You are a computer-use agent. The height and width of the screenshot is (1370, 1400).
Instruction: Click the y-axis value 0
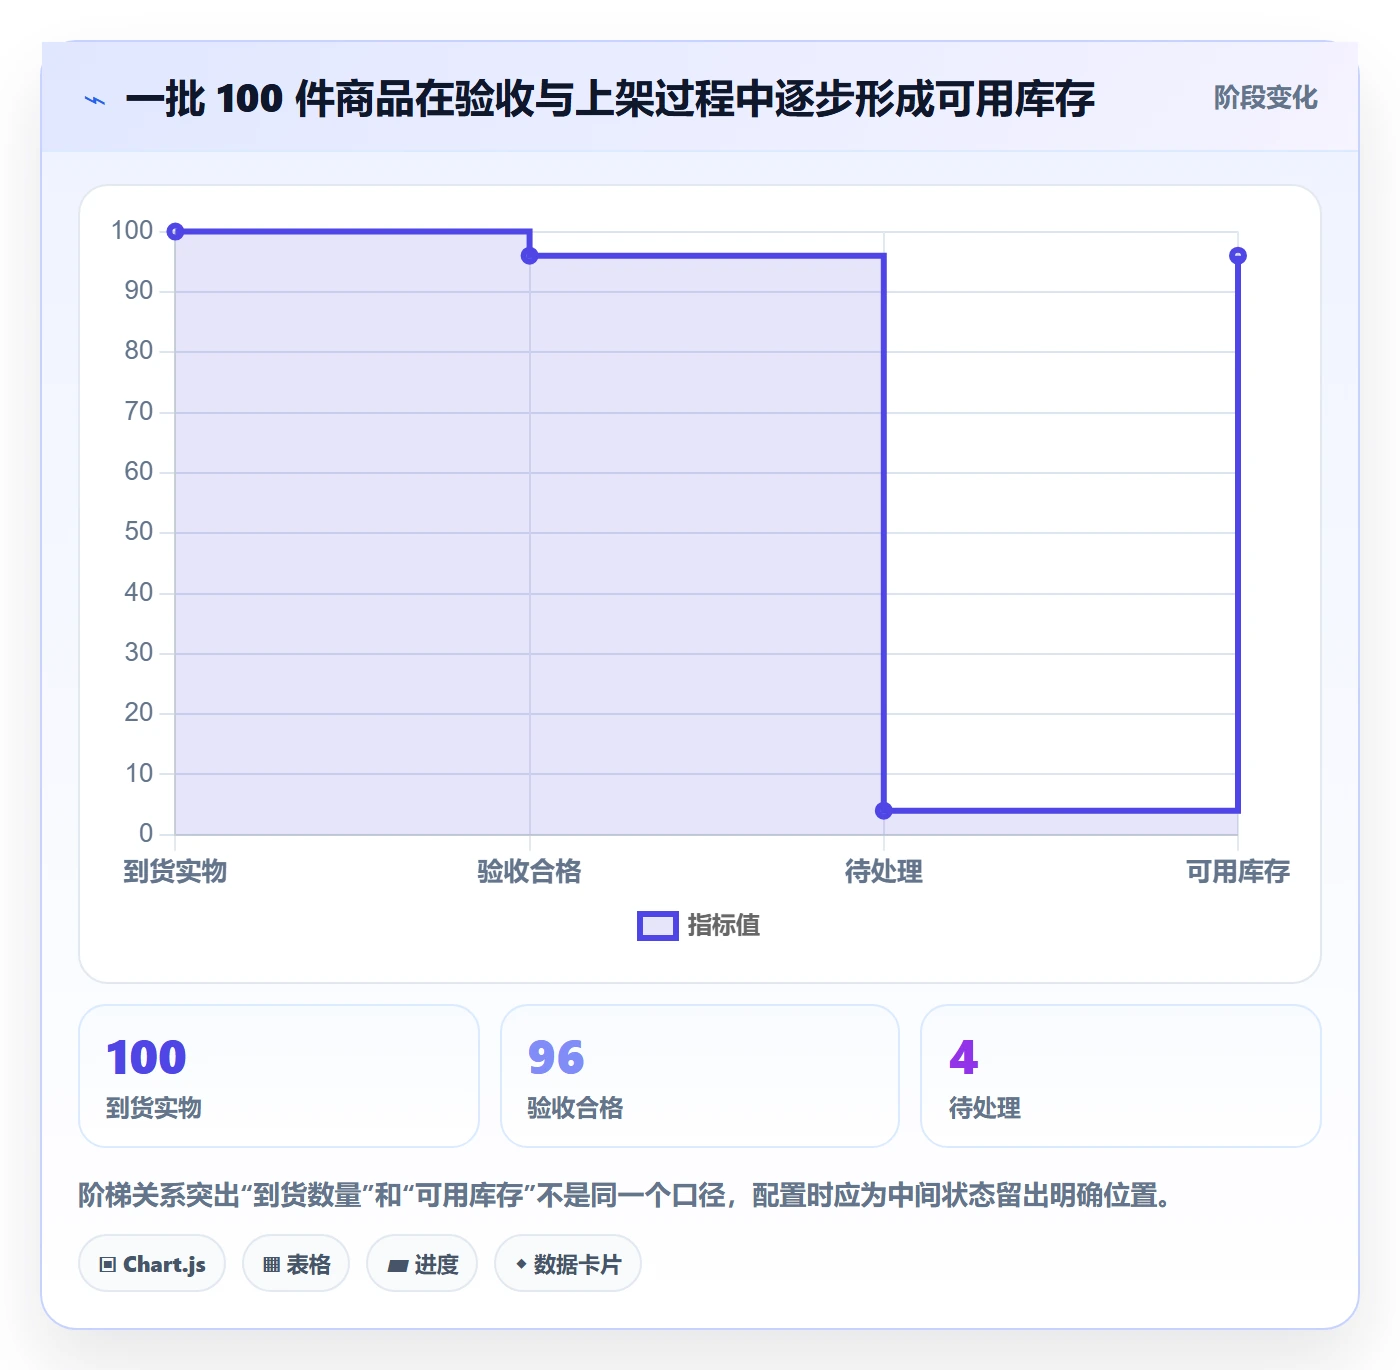[146, 833]
